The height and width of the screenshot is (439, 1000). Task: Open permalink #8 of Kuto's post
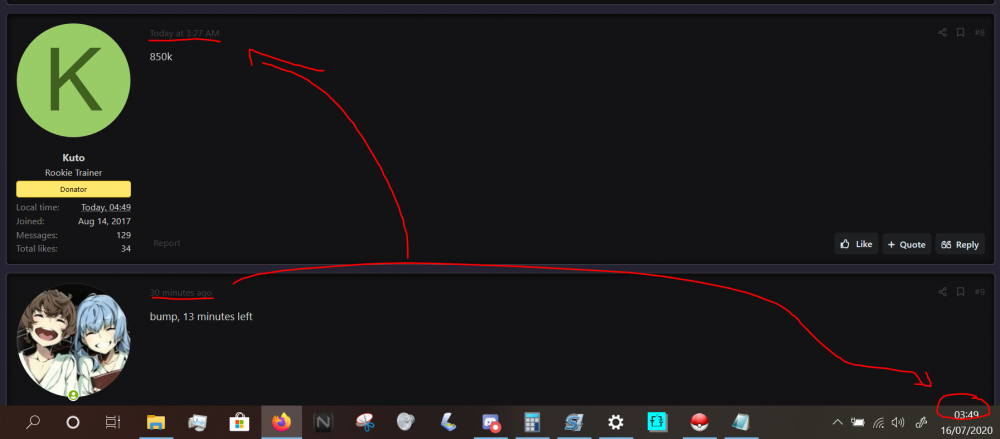tap(980, 33)
